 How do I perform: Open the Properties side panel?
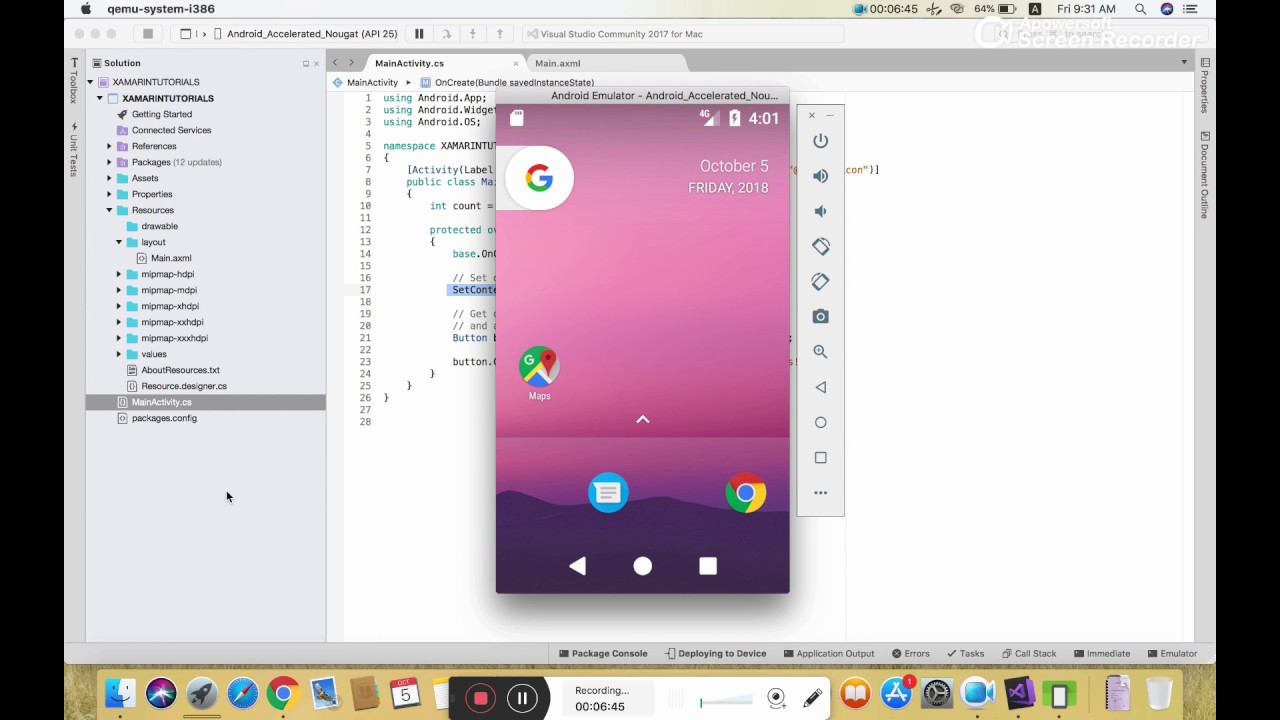(x=1205, y=84)
